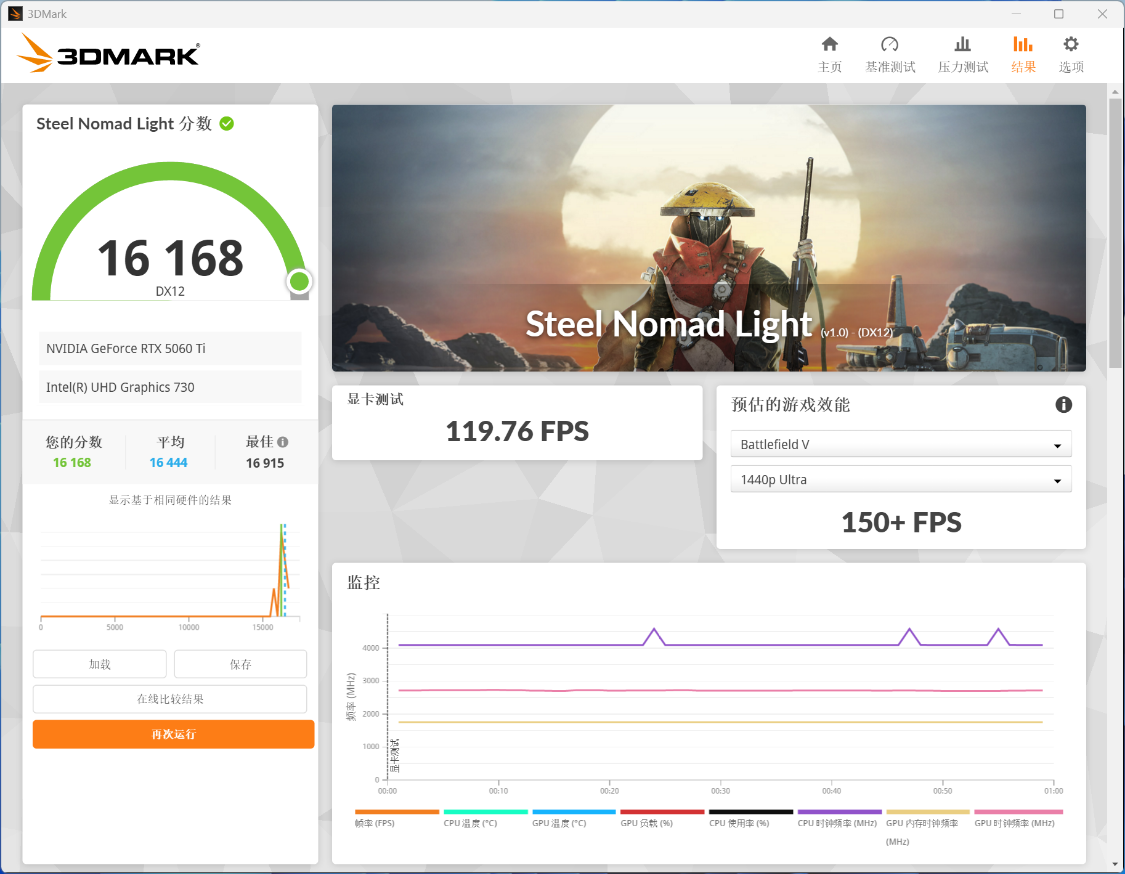Switch to the 结果 results tab
Image resolution: width=1125 pixels, height=874 pixels.
click(x=1023, y=55)
